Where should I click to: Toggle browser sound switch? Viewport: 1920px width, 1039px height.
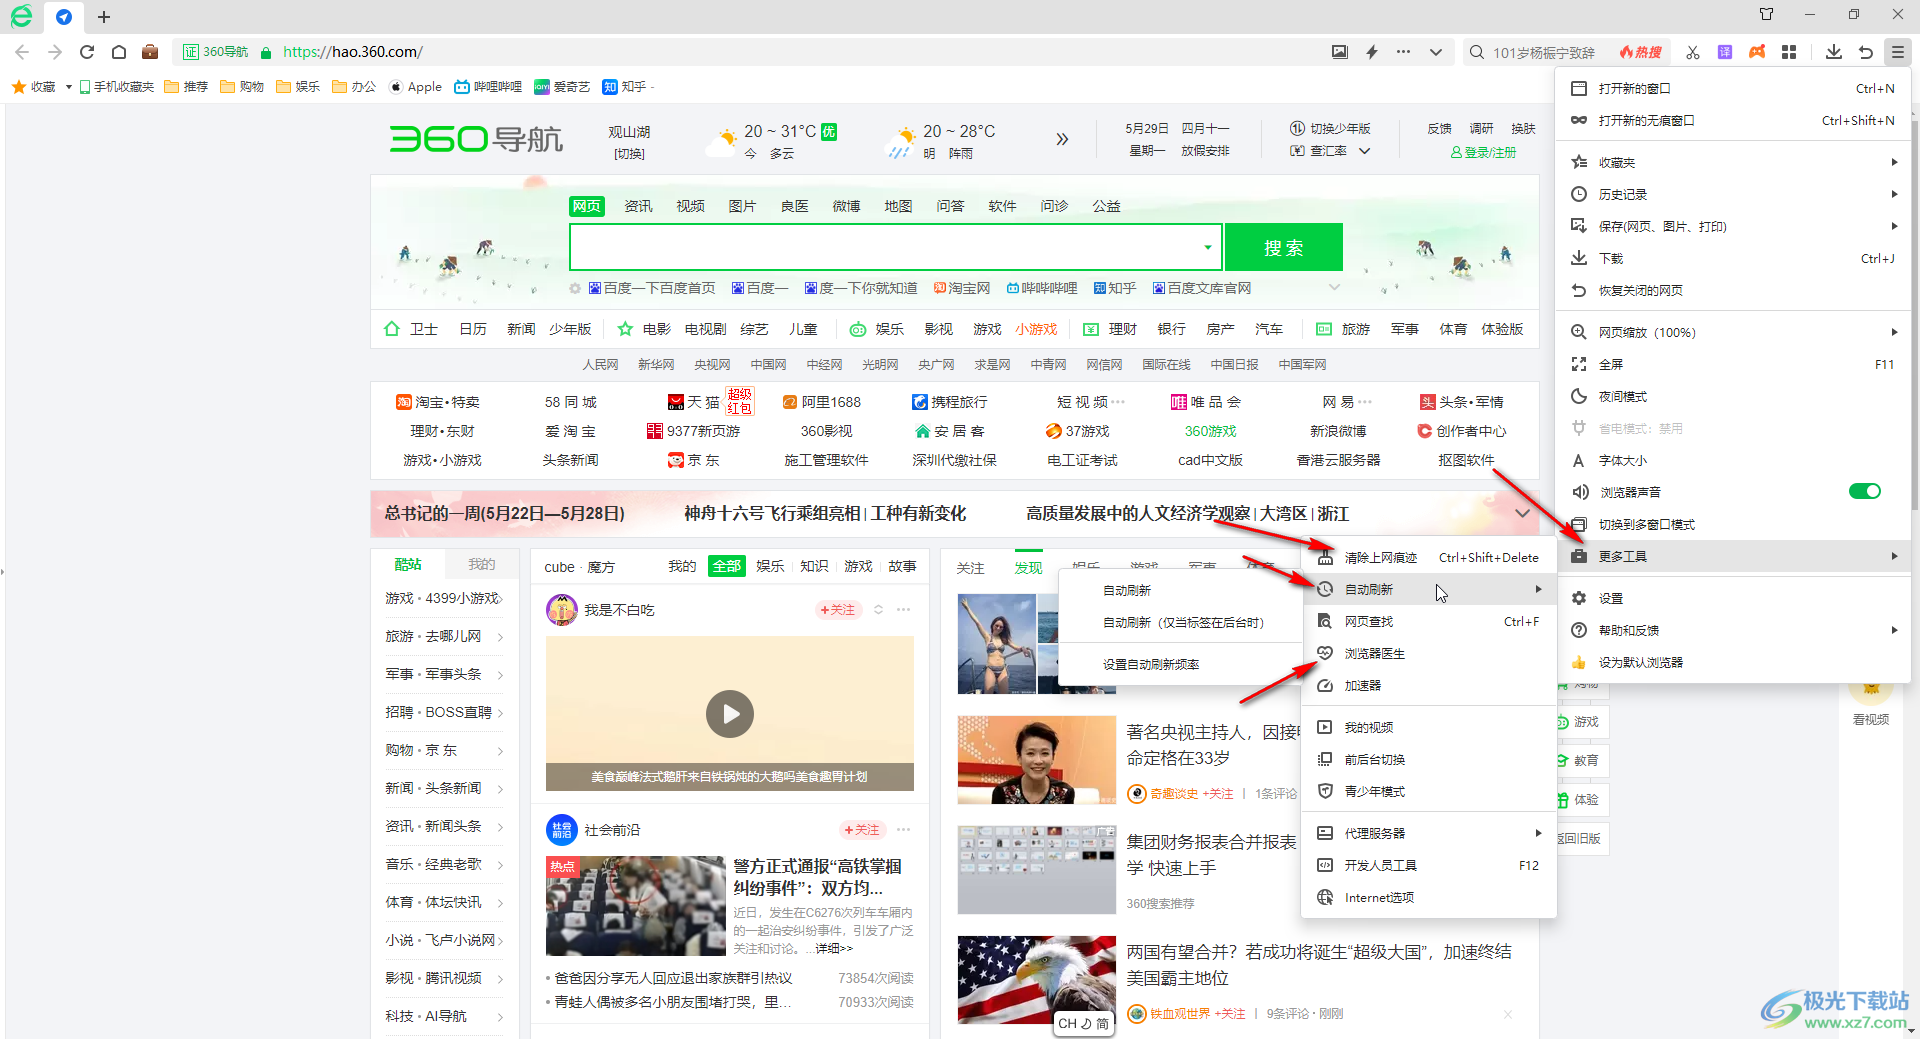pos(1865,491)
